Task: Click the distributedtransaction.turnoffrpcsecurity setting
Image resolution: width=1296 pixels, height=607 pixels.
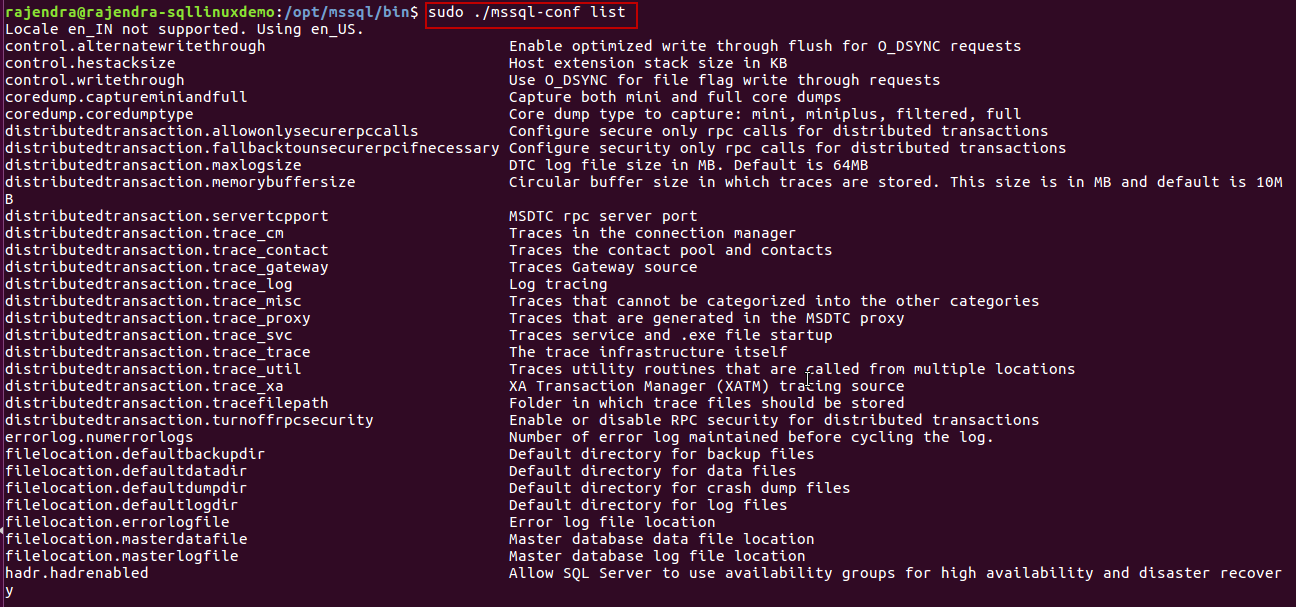Action: [189, 420]
